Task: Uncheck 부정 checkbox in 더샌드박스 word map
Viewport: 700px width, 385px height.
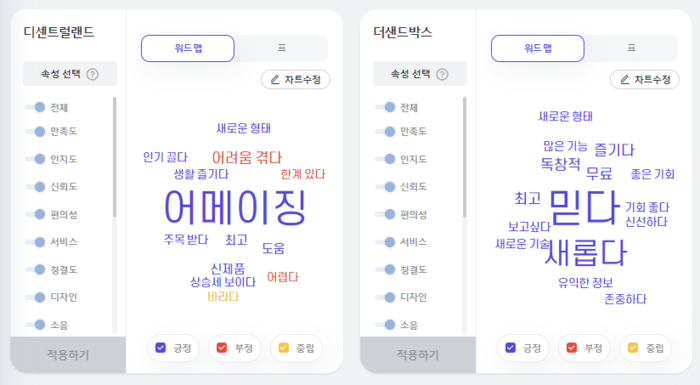Action: [x=571, y=348]
